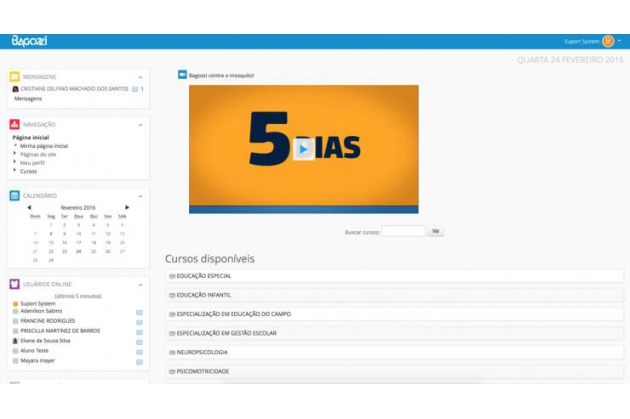Image resolution: width=630 pixels, height=419 pixels.
Task: Click the video icon beside Bagozzi contra o mosquito
Action: pyautogui.click(x=182, y=74)
